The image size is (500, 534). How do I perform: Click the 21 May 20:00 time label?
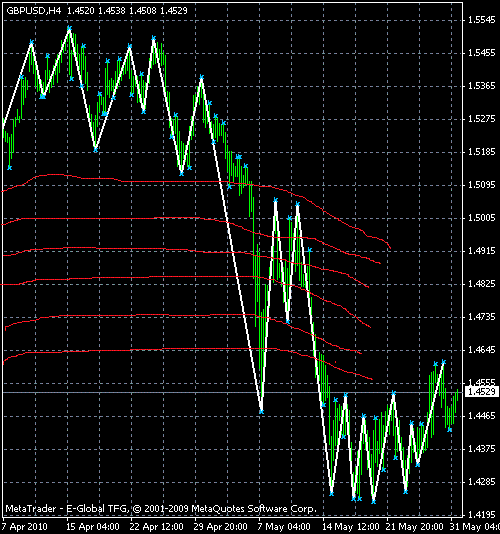tap(415, 527)
